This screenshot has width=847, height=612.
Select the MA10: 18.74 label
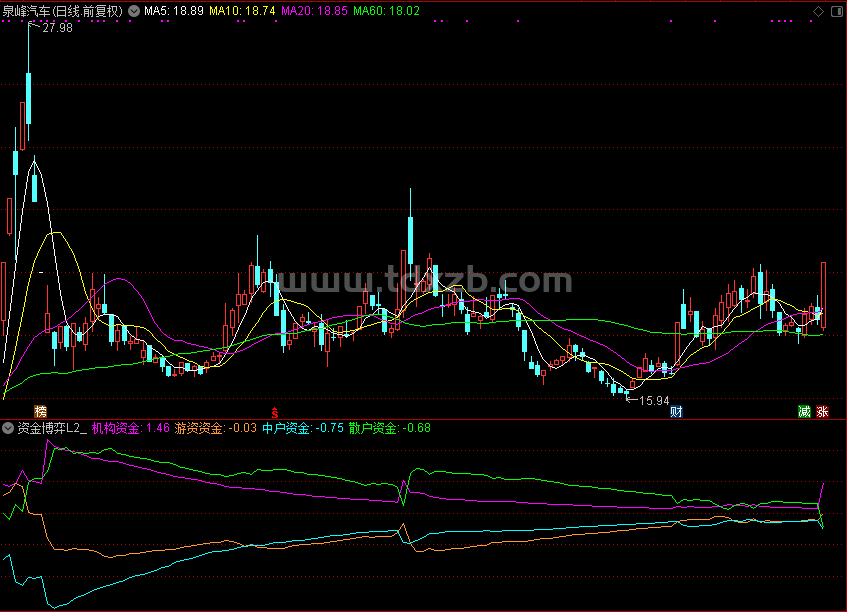242,11
